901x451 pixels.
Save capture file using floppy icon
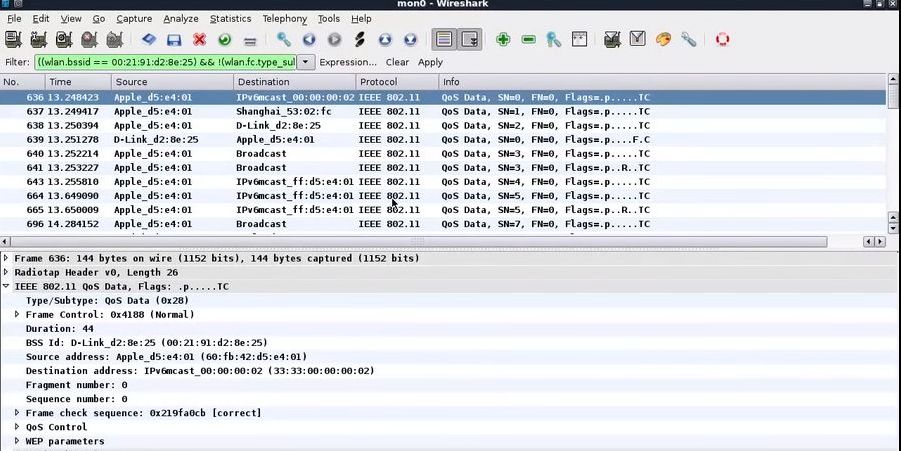pos(174,40)
